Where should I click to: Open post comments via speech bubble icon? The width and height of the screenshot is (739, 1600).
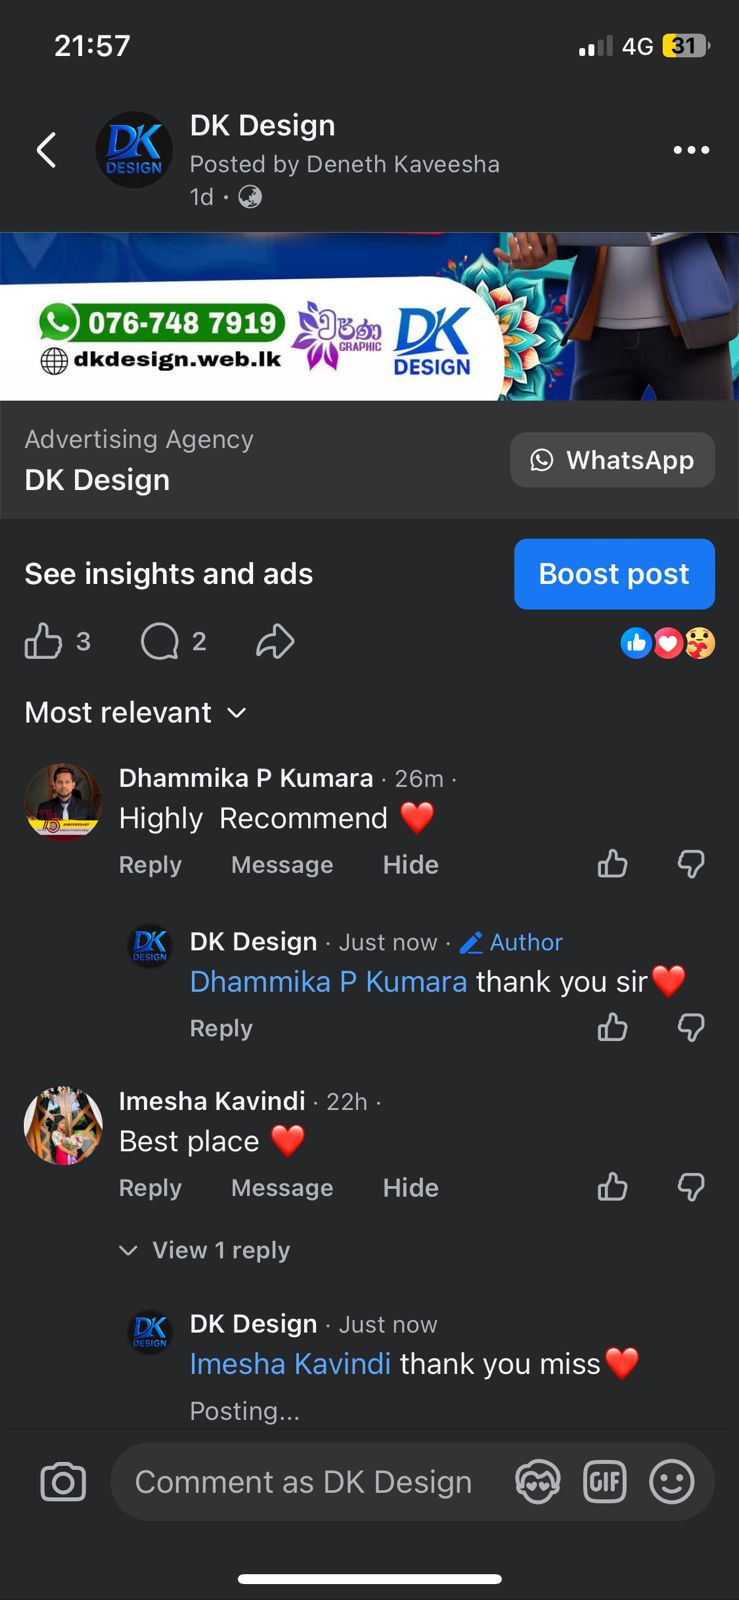(160, 641)
